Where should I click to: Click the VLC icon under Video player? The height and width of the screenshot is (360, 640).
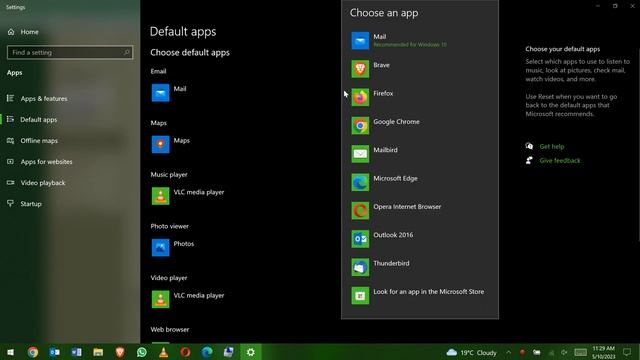click(x=160, y=299)
